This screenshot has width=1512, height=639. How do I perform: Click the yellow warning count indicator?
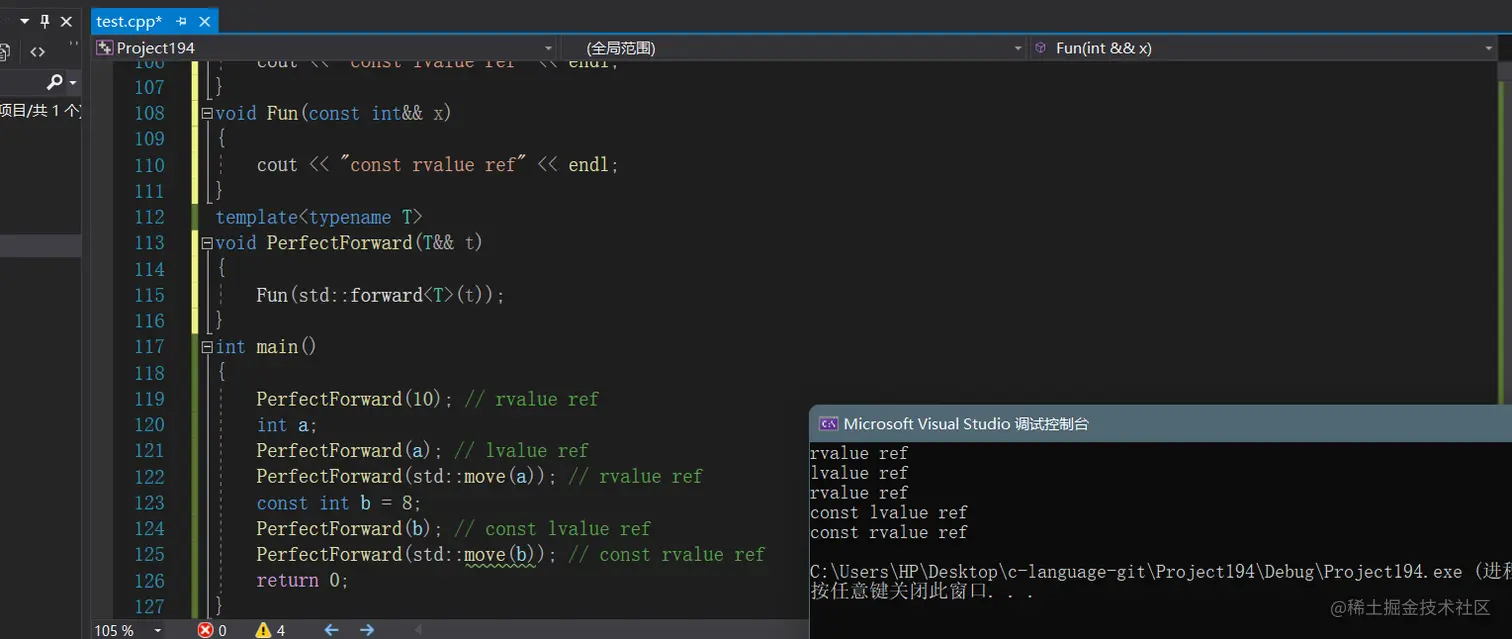[x=270, y=630]
